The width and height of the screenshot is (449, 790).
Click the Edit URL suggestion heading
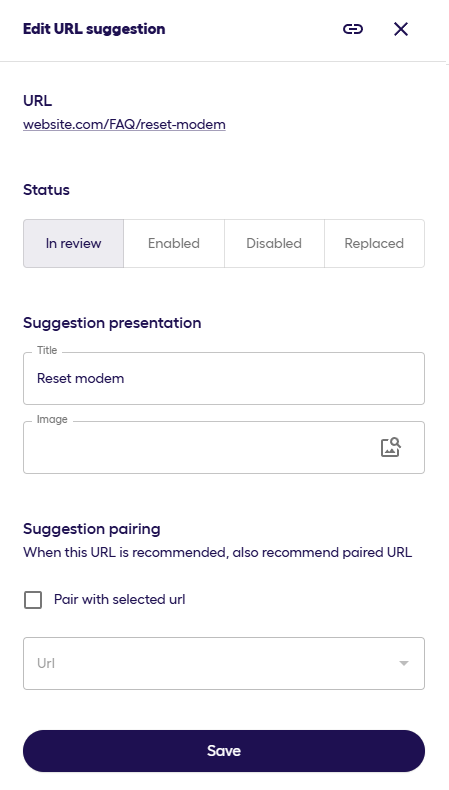click(x=94, y=29)
